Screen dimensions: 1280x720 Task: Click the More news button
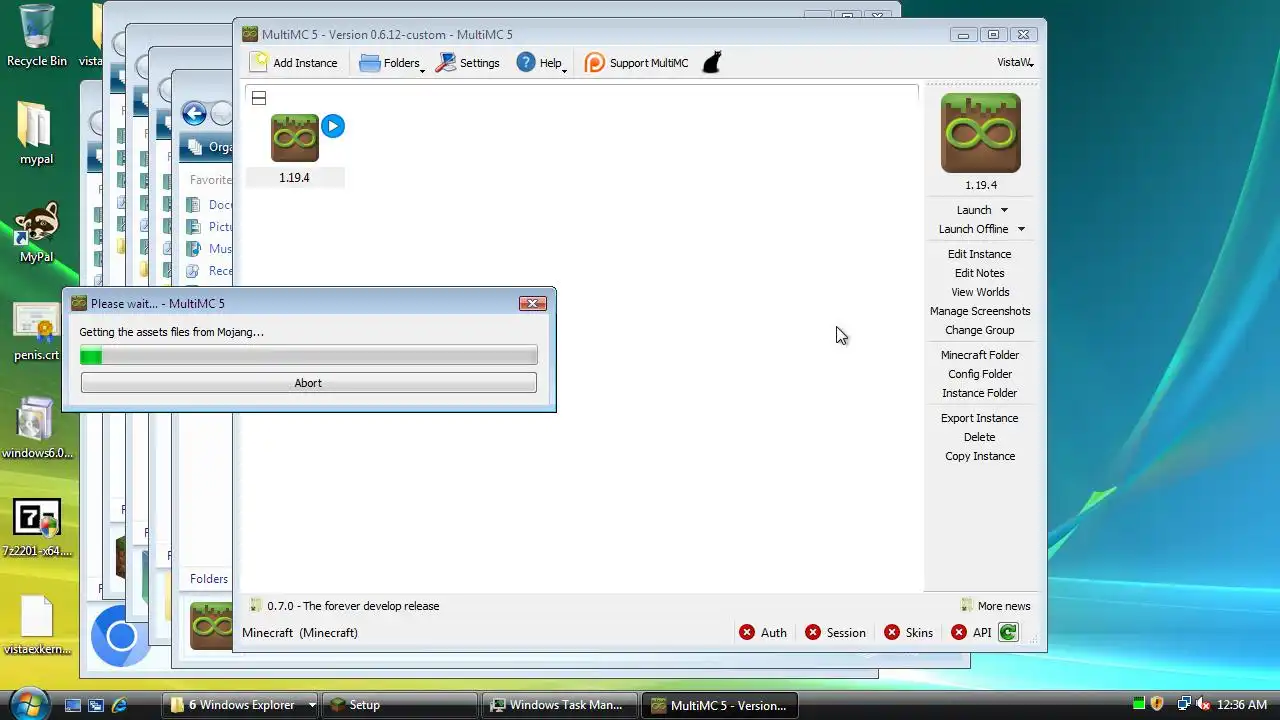995,606
